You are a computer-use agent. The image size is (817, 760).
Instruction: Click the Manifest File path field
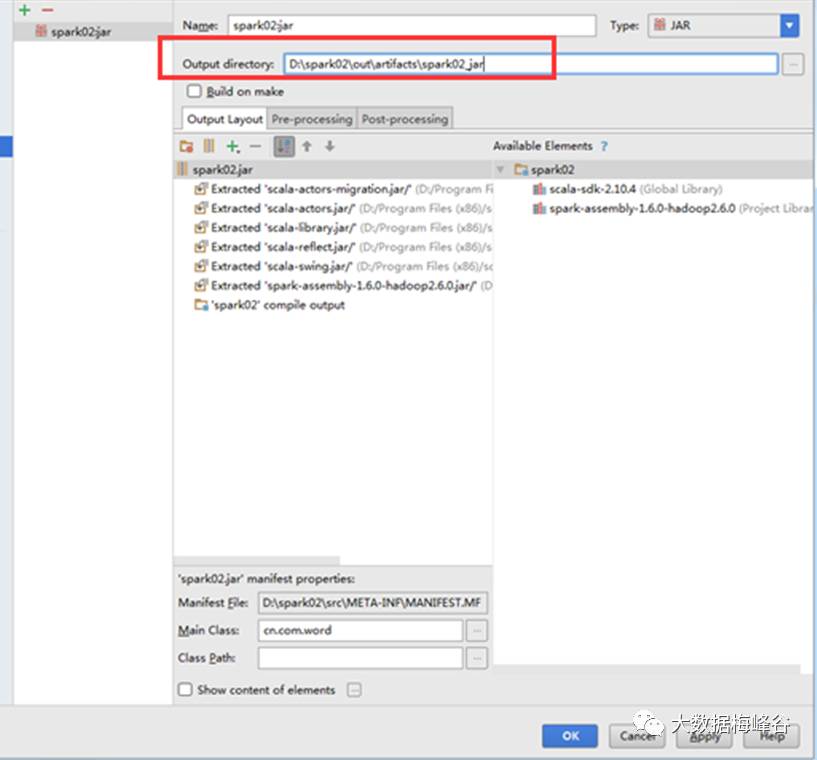[373, 603]
